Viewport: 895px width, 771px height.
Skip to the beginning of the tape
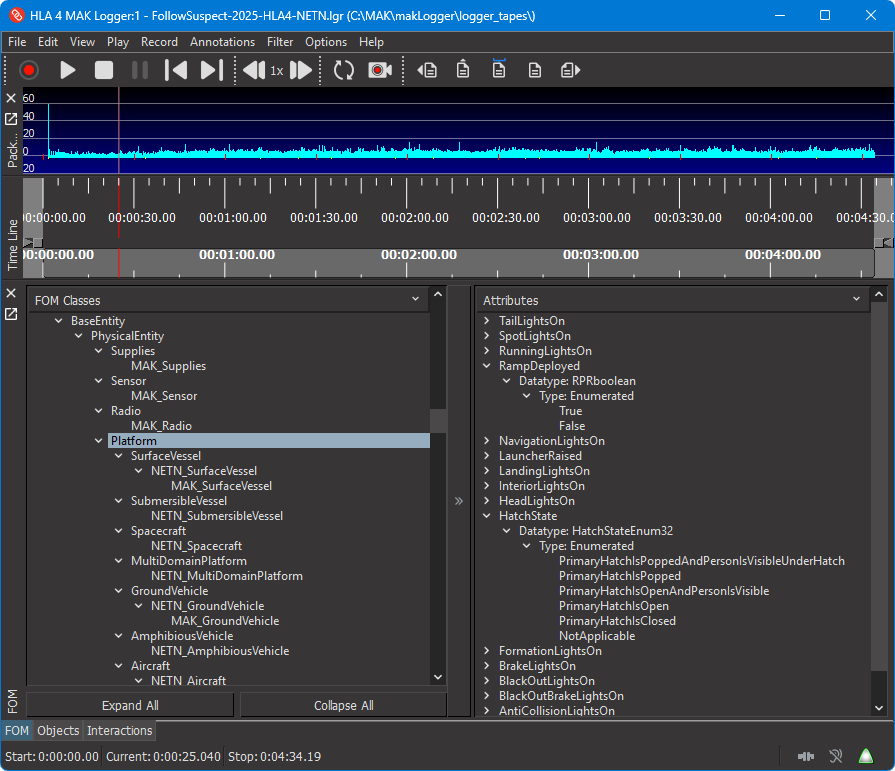point(177,70)
